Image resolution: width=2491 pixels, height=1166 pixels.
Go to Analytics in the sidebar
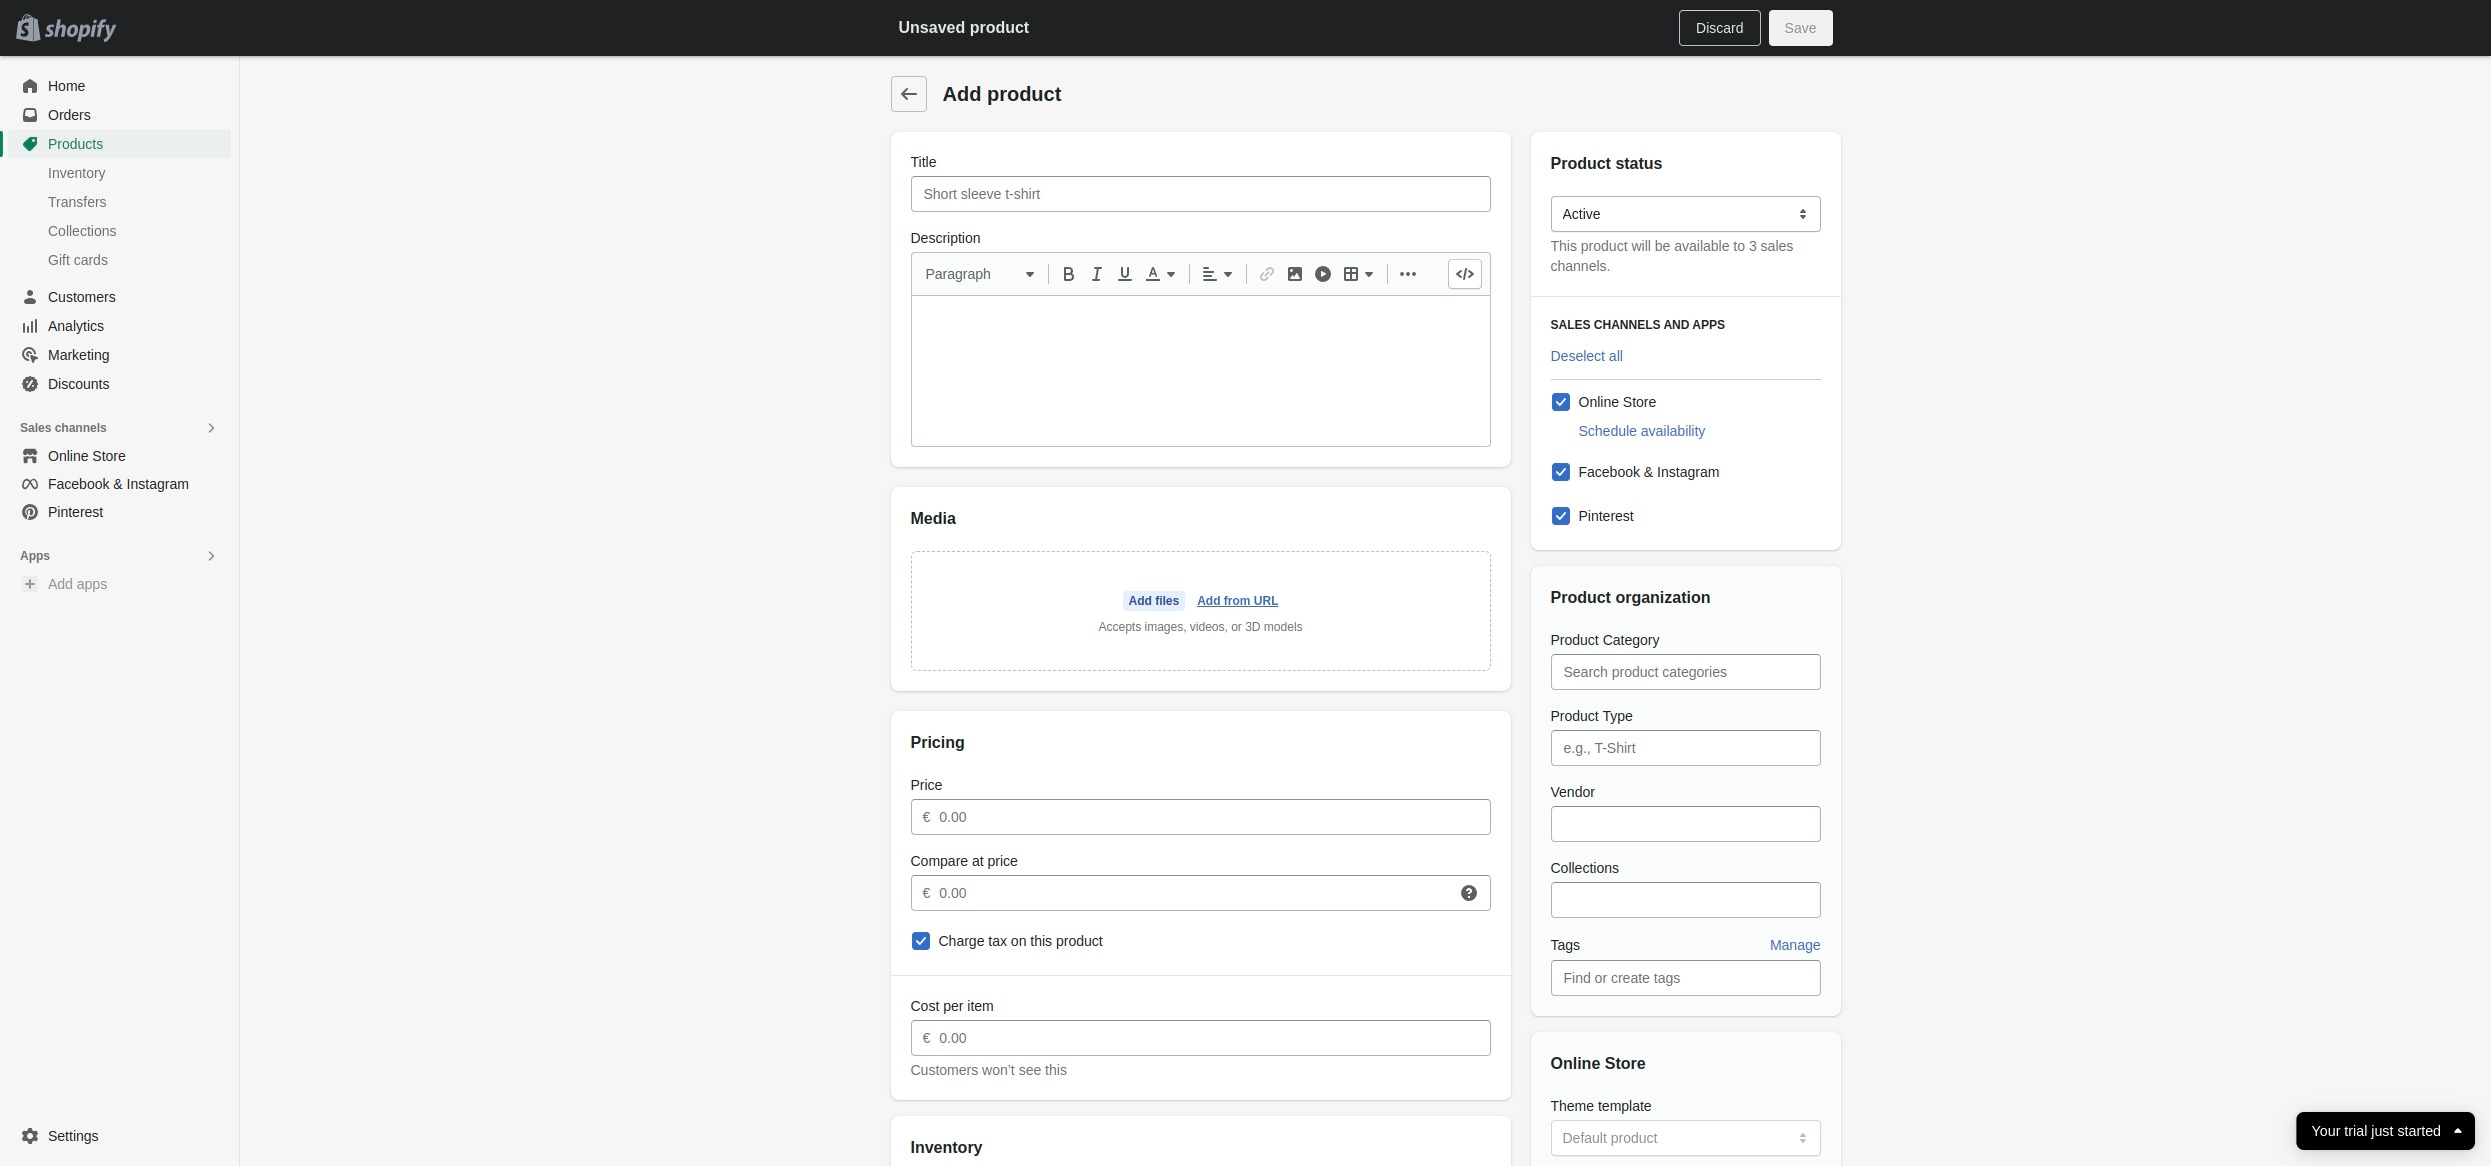[75, 326]
